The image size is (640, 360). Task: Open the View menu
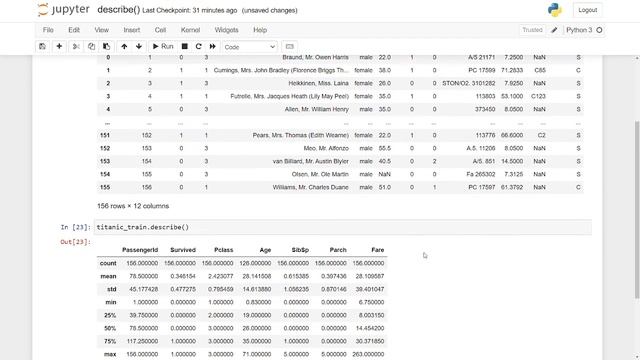102,30
